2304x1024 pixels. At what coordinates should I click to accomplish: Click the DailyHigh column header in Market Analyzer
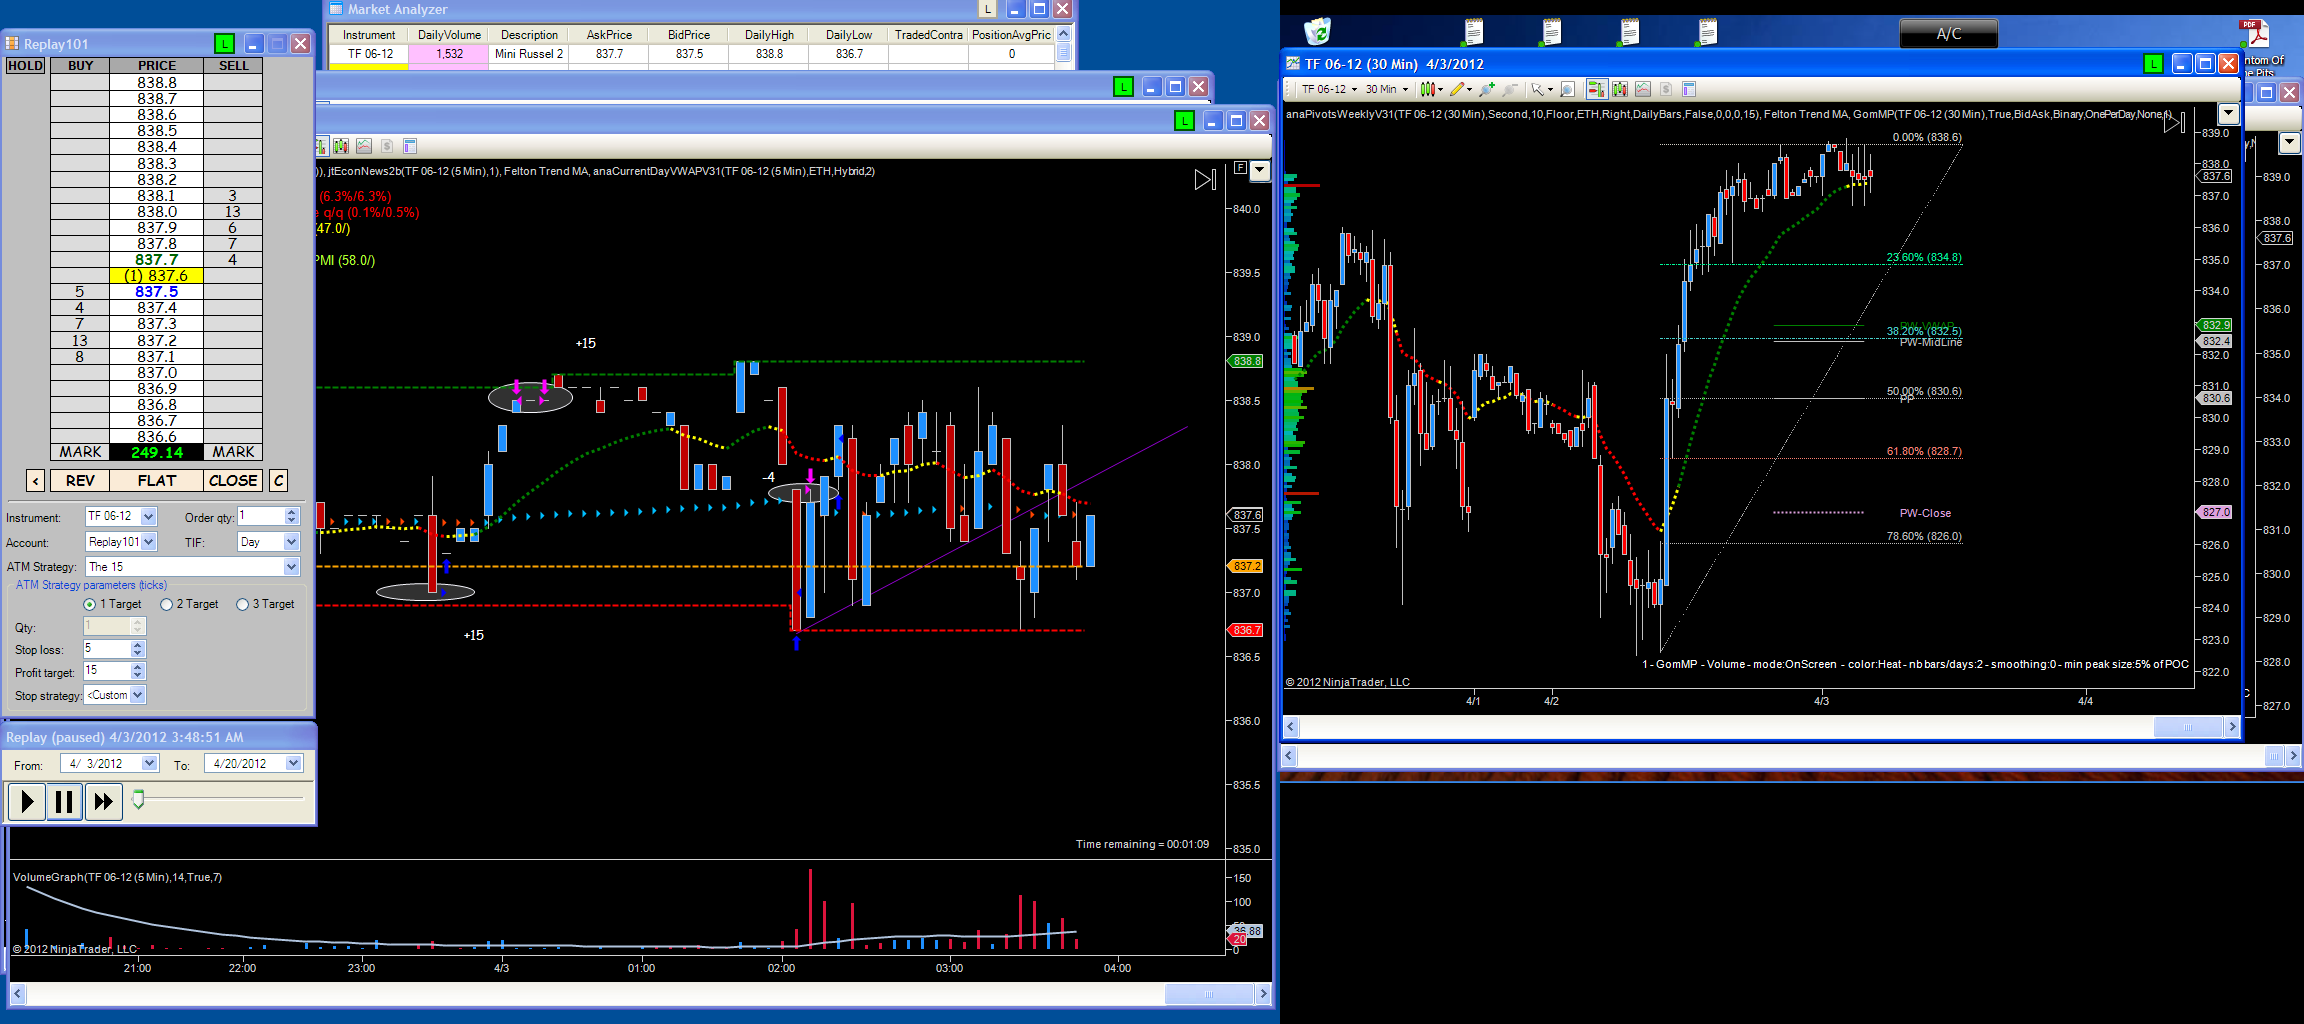point(769,35)
